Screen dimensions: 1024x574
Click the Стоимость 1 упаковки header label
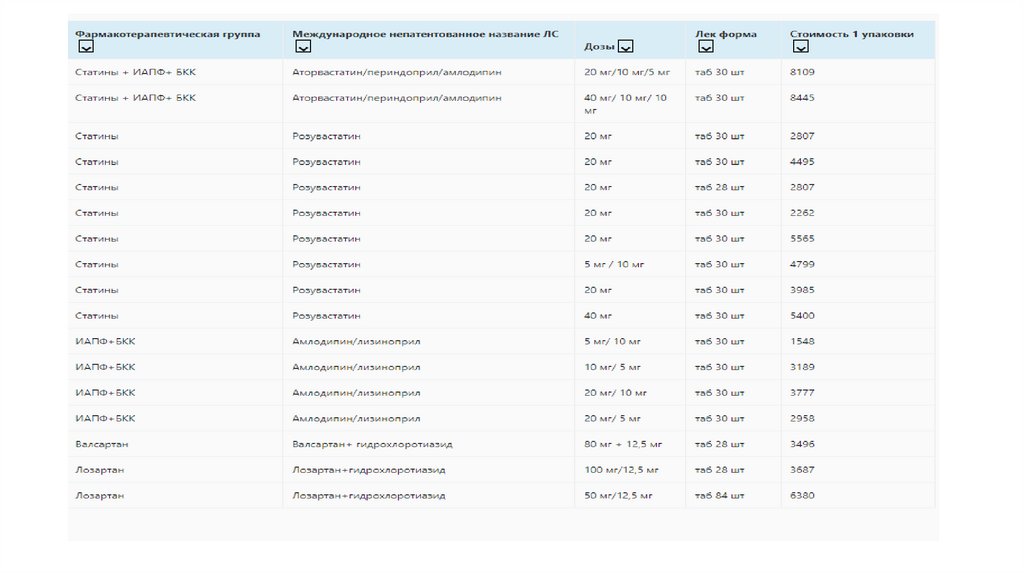[x=851, y=33]
